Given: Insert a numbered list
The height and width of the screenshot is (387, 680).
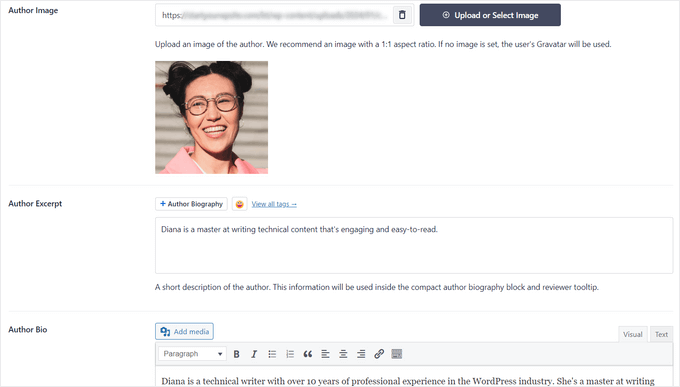Looking at the screenshot, I should pyautogui.click(x=290, y=354).
